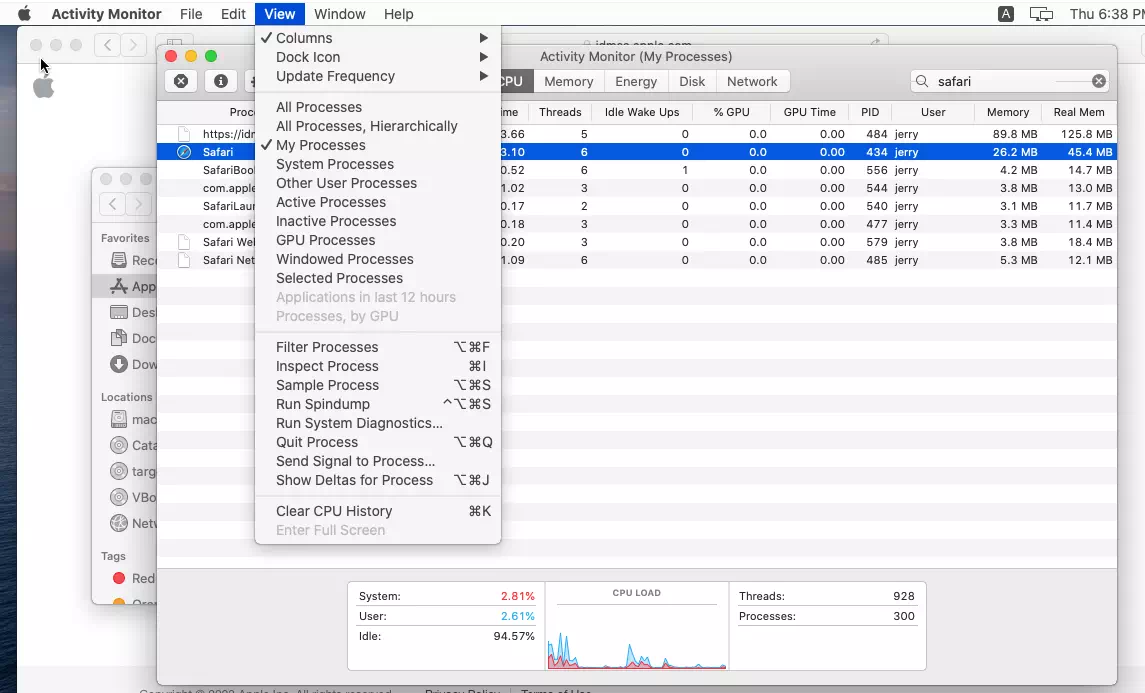Click Run System Diagnostics menu item
The image size is (1145, 693).
click(378, 423)
